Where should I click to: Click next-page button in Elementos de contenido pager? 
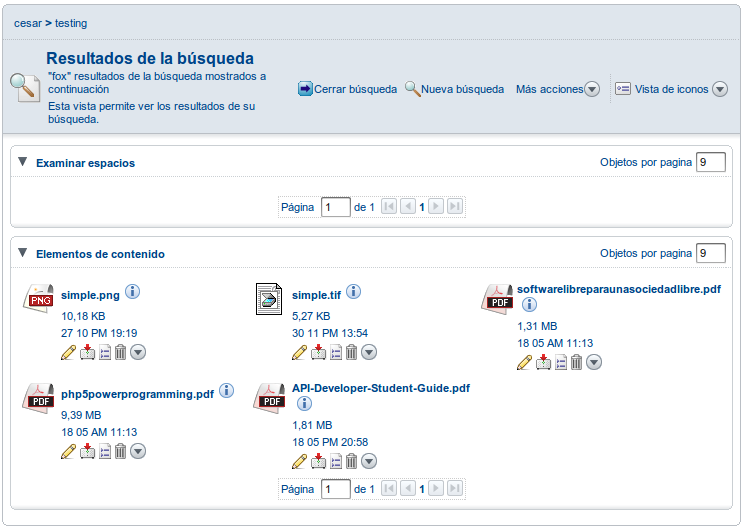[436, 489]
